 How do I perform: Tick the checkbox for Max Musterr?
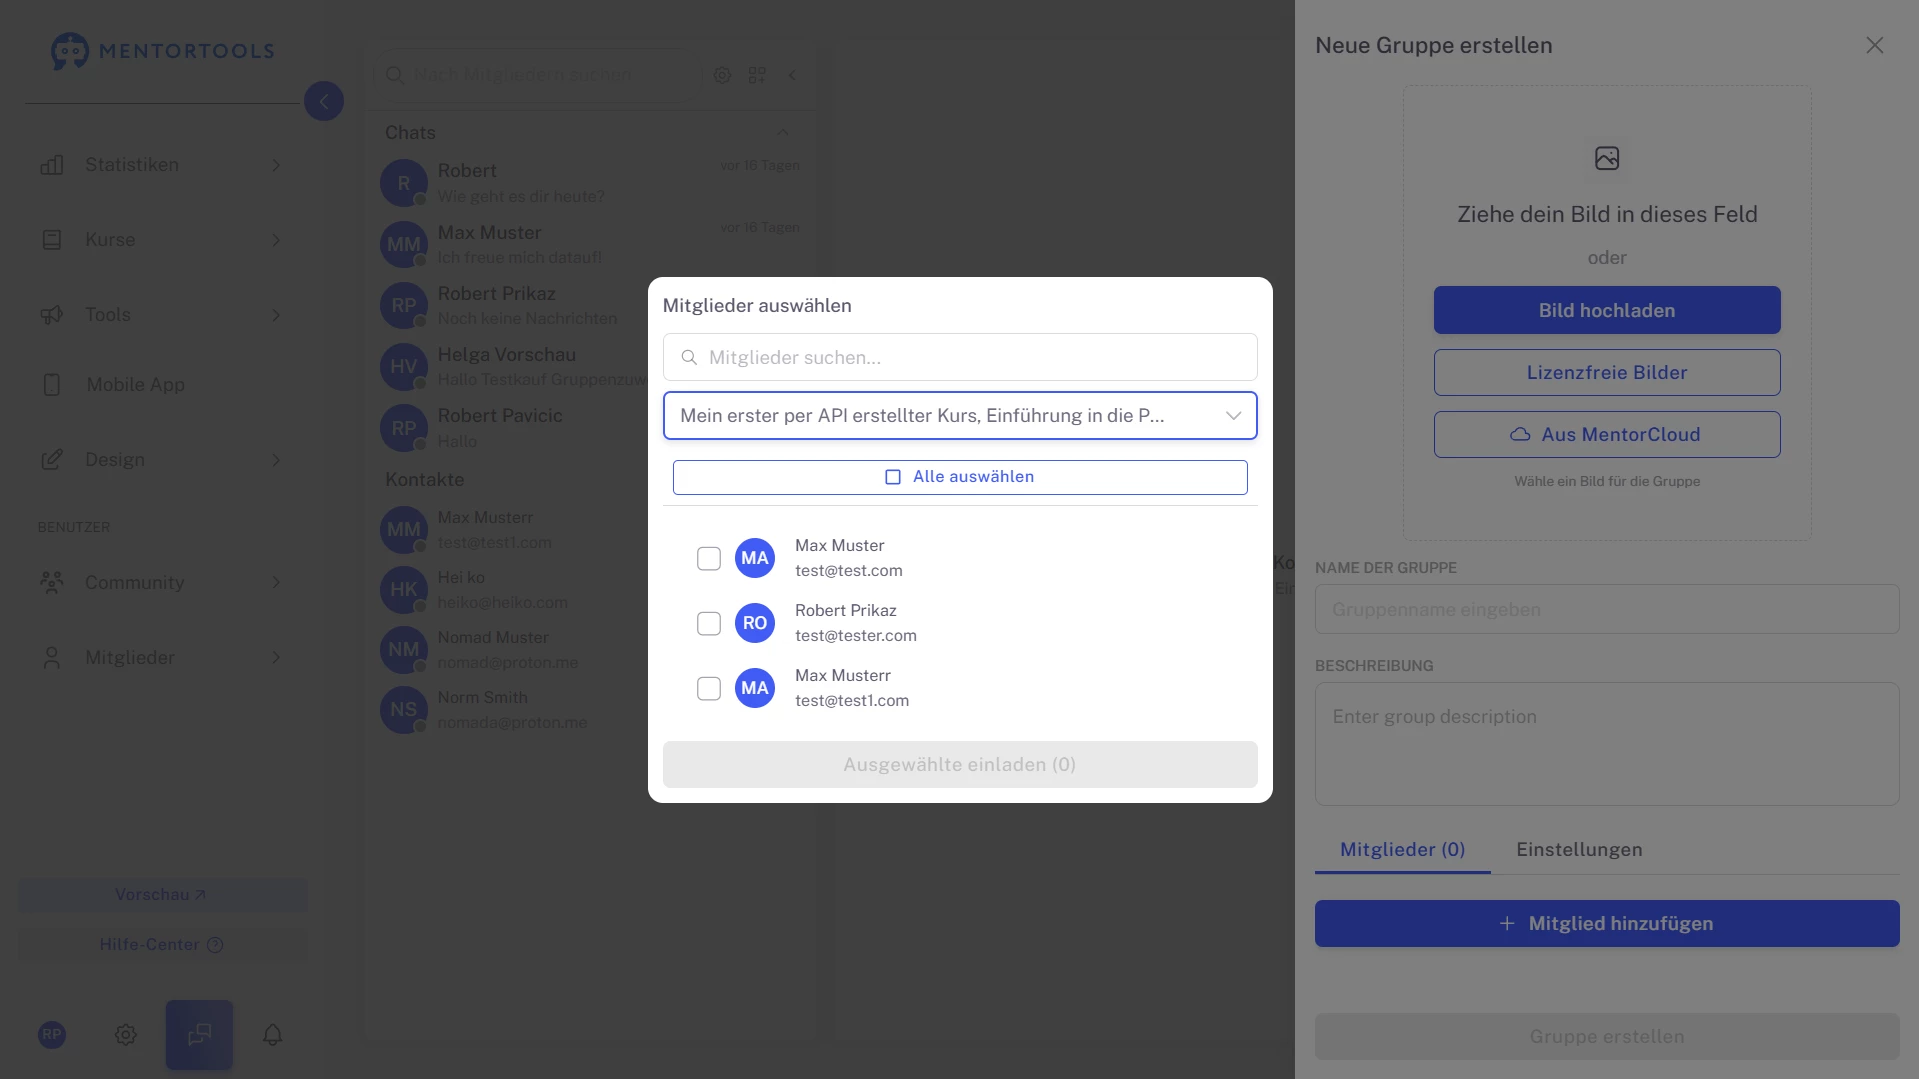pos(708,688)
